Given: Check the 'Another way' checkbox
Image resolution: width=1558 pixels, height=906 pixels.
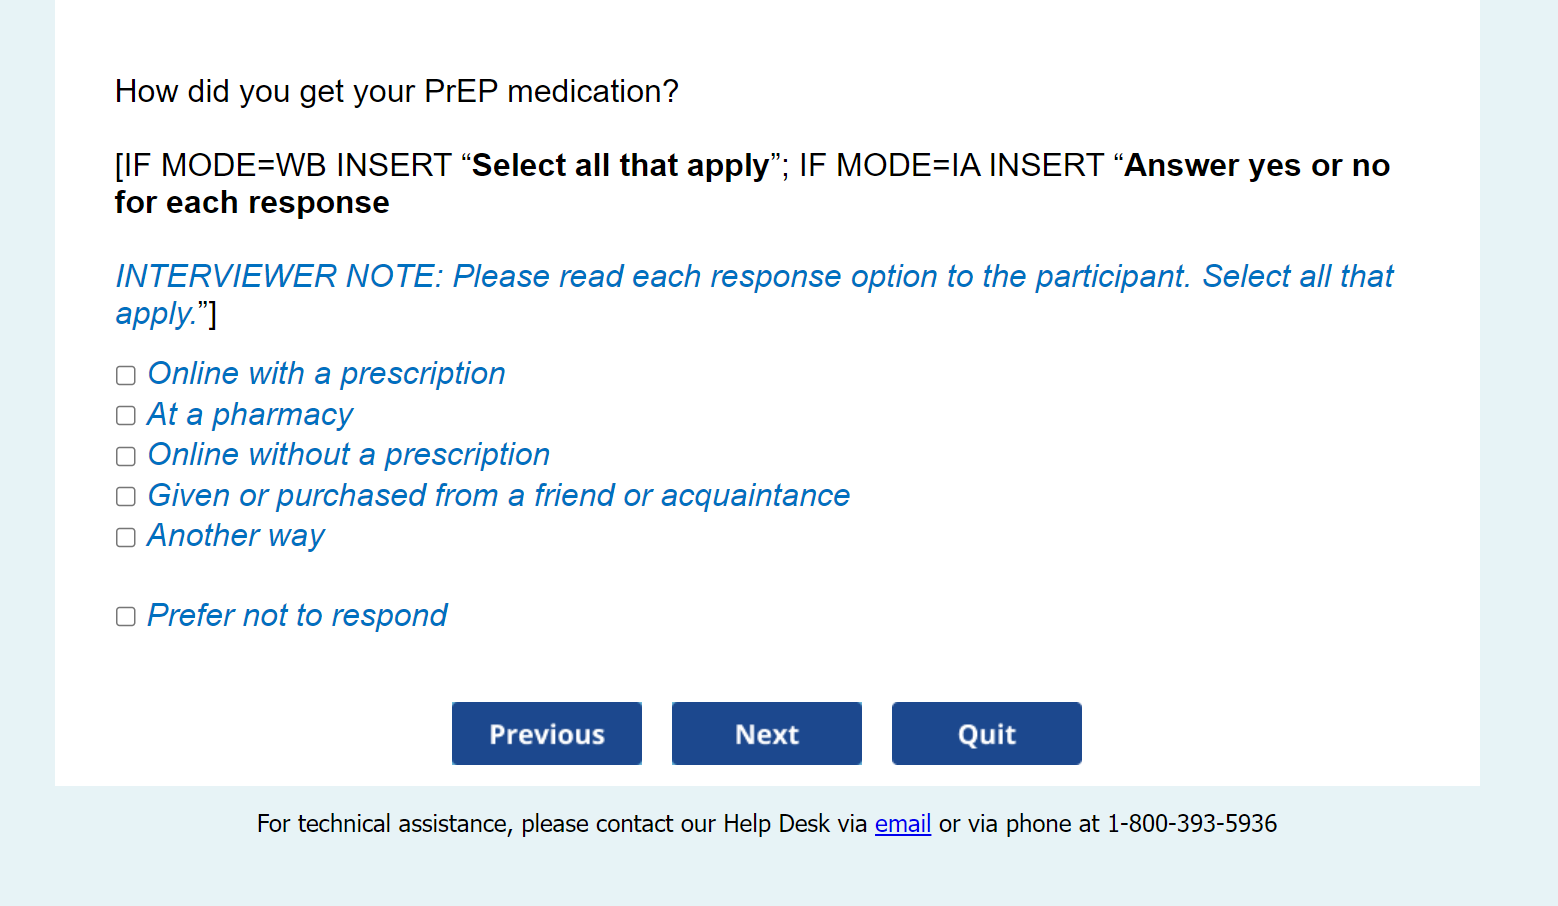Looking at the screenshot, I should coord(126,537).
